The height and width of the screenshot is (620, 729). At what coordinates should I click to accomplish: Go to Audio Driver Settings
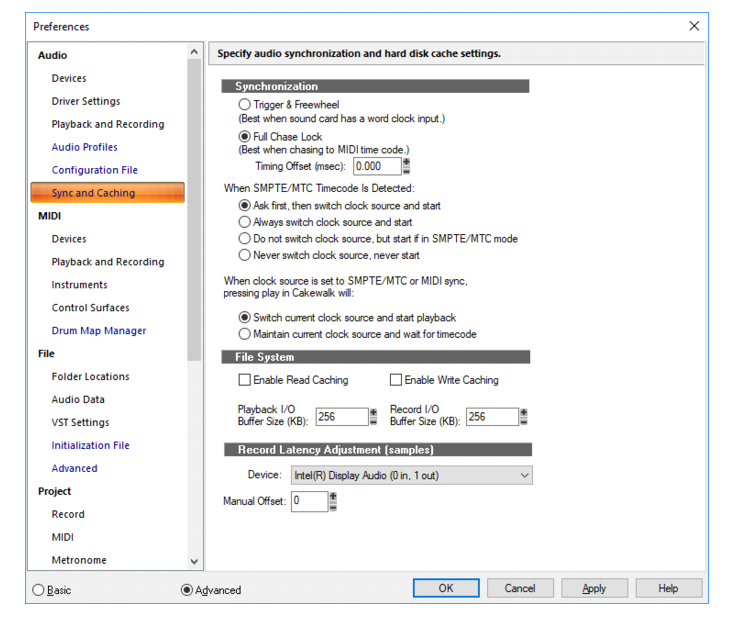point(86,101)
